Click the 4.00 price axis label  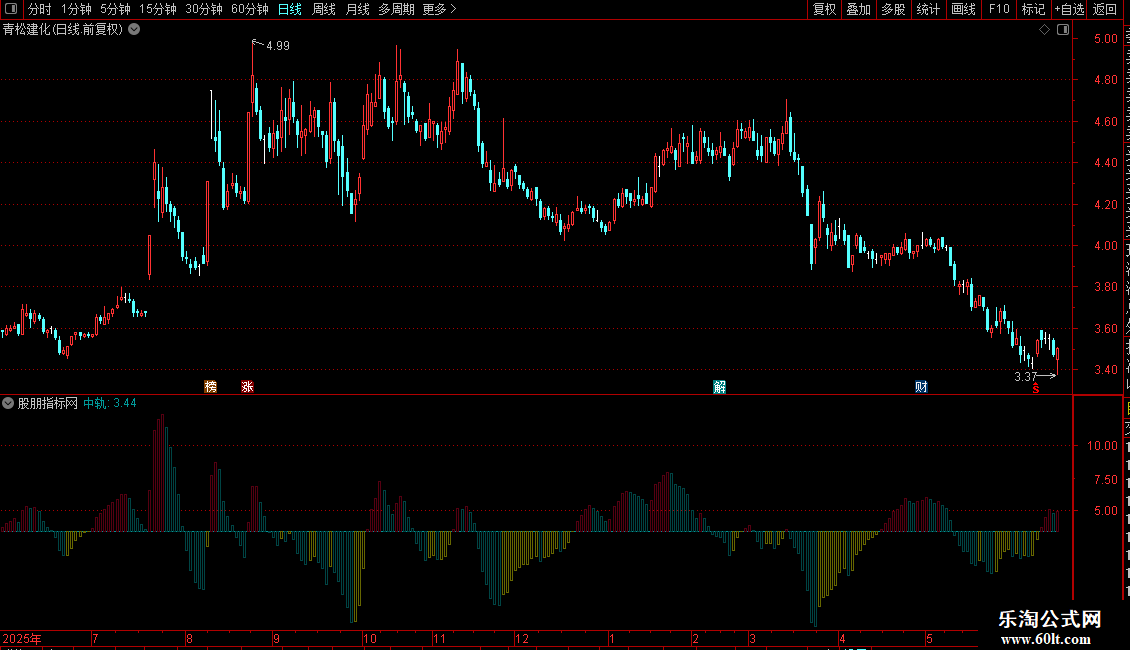(x=1105, y=246)
